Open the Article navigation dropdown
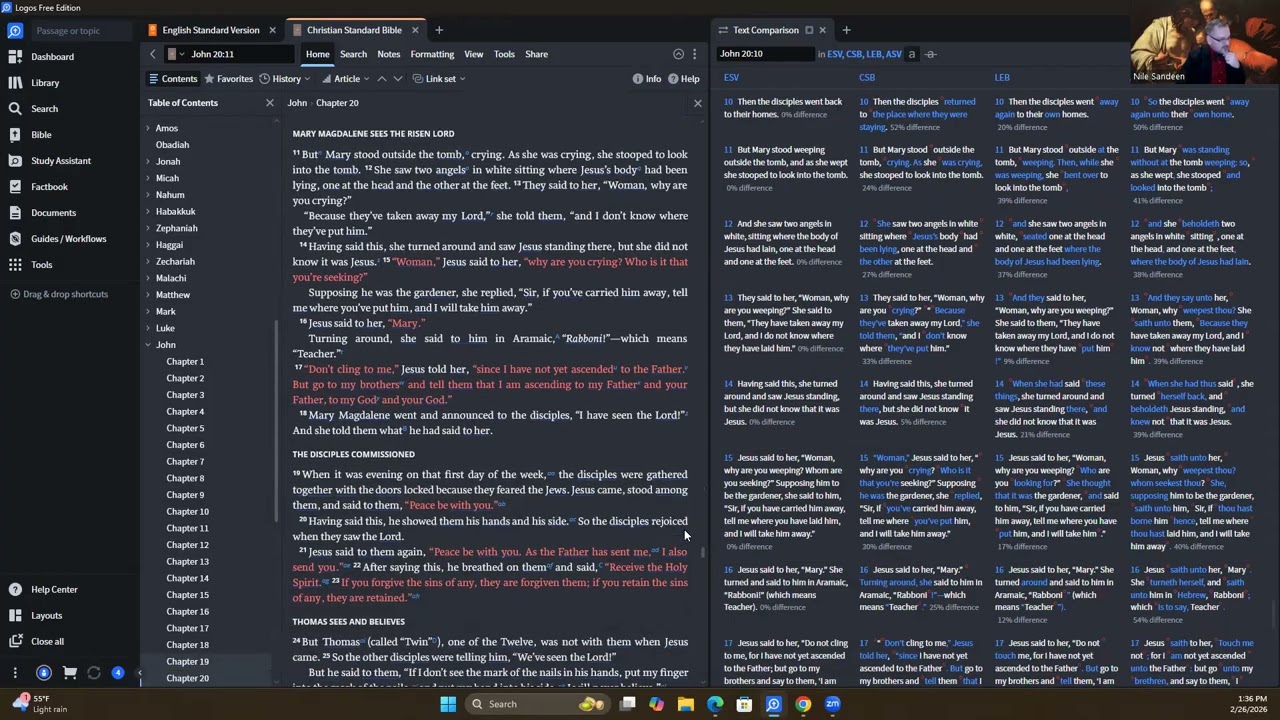Viewport: 1280px width, 720px height. (345, 79)
